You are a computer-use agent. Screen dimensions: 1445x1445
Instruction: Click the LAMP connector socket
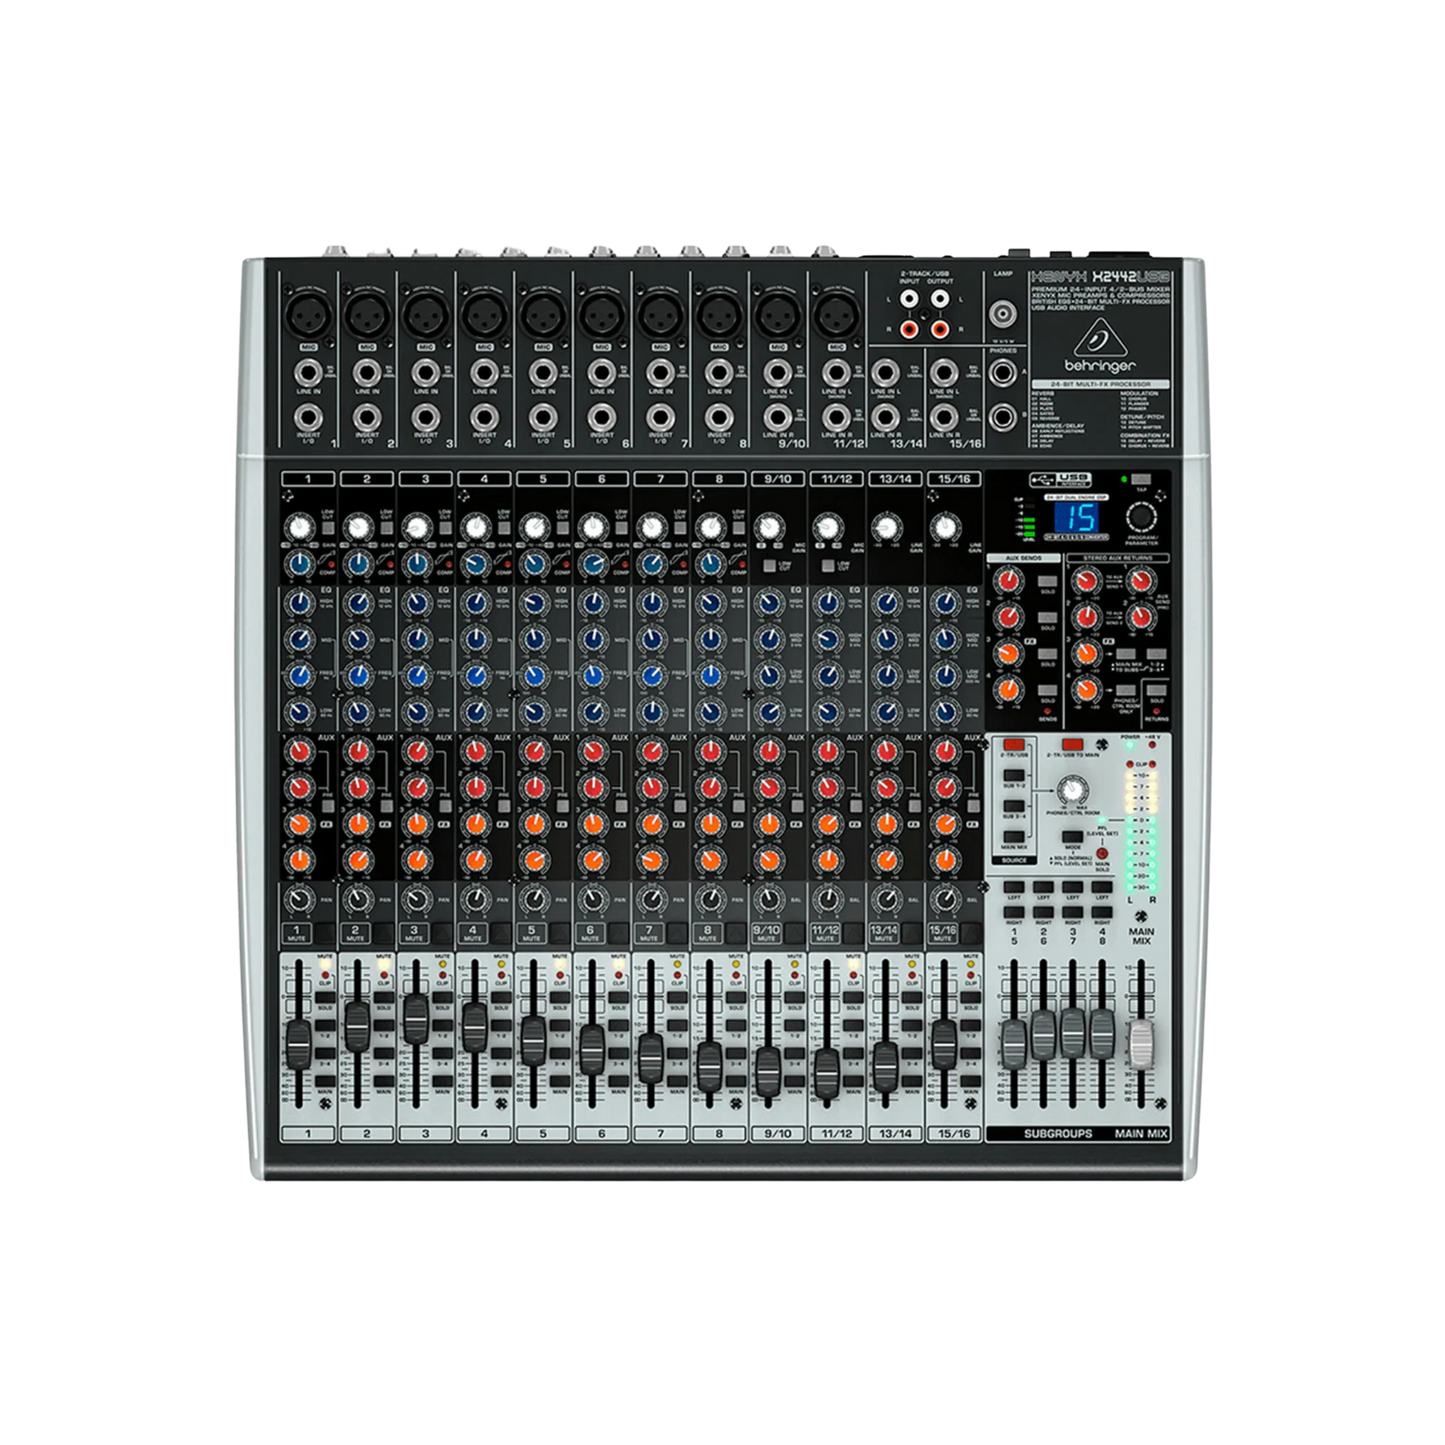(1003, 313)
